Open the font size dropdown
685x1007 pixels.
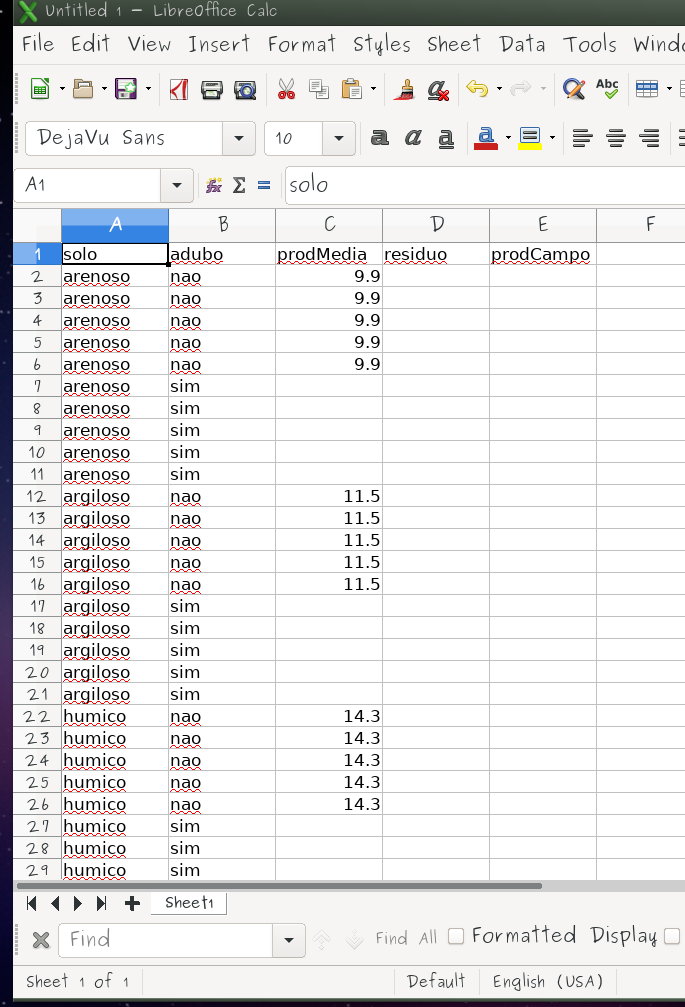340,139
